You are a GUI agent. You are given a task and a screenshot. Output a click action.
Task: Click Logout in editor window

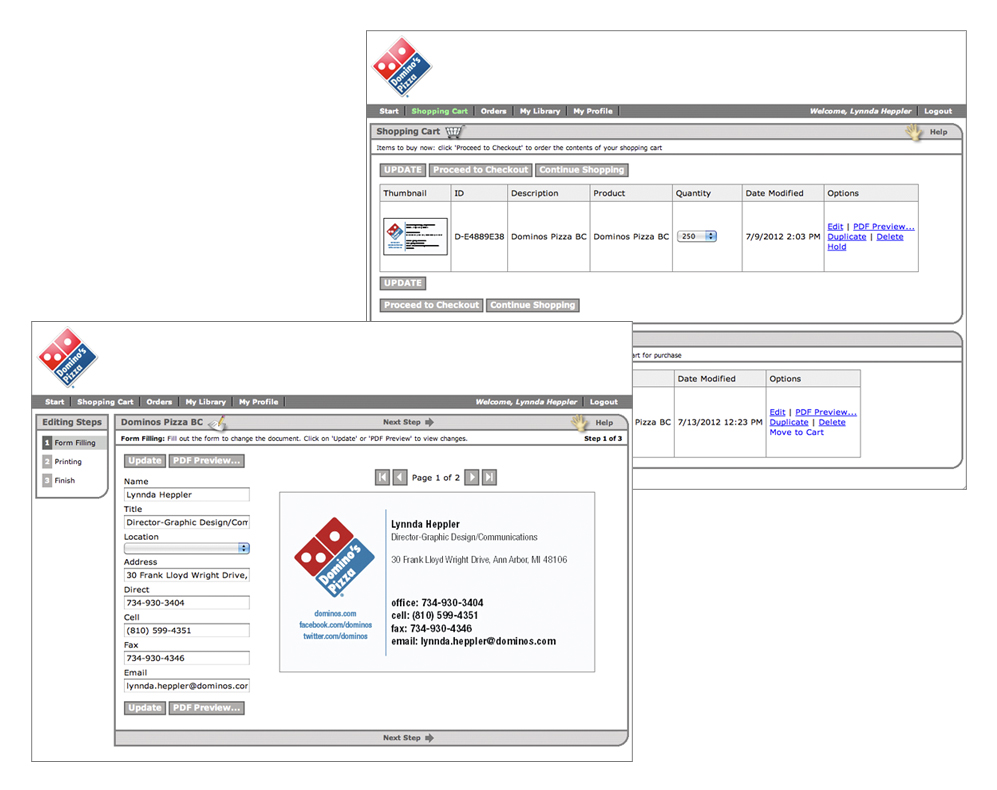tap(603, 402)
